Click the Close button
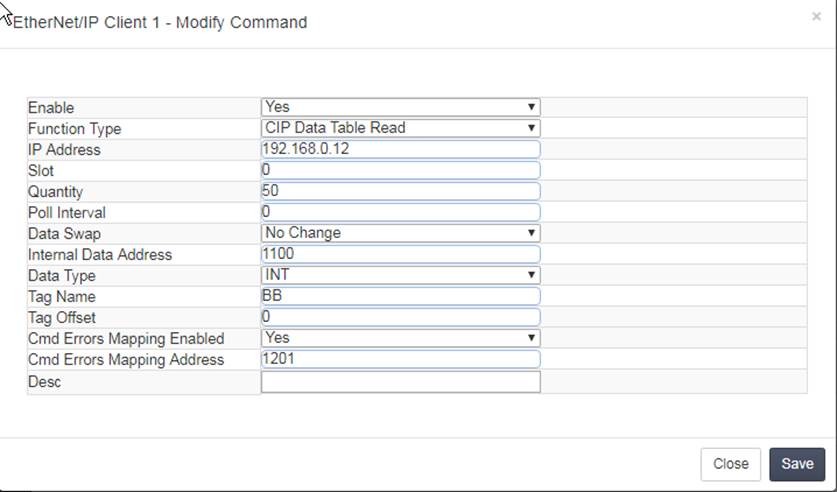The width and height of the screenshot is (837, 492). [x=731, y=464]
